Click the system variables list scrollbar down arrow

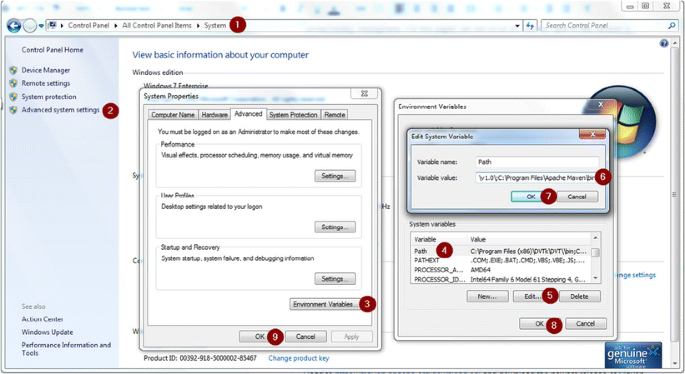click(x=595, y=278)
